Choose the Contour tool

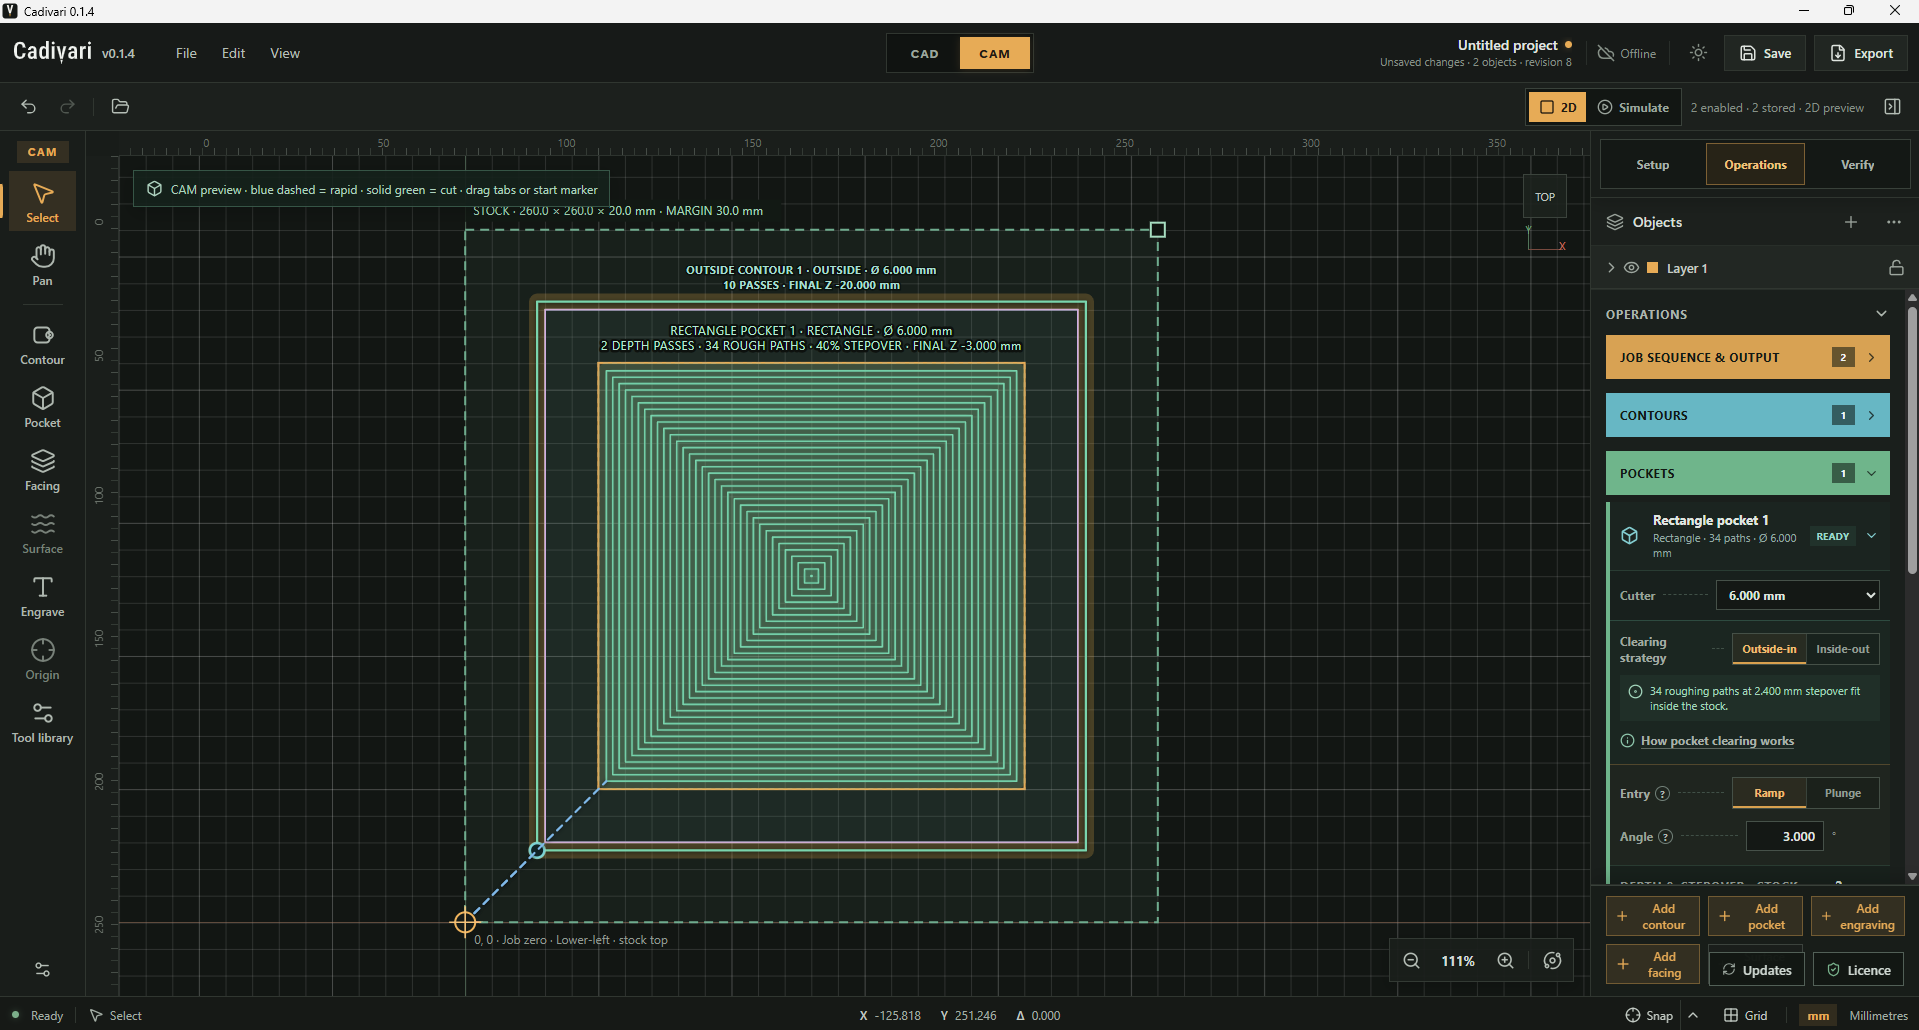tap(42, 345)
